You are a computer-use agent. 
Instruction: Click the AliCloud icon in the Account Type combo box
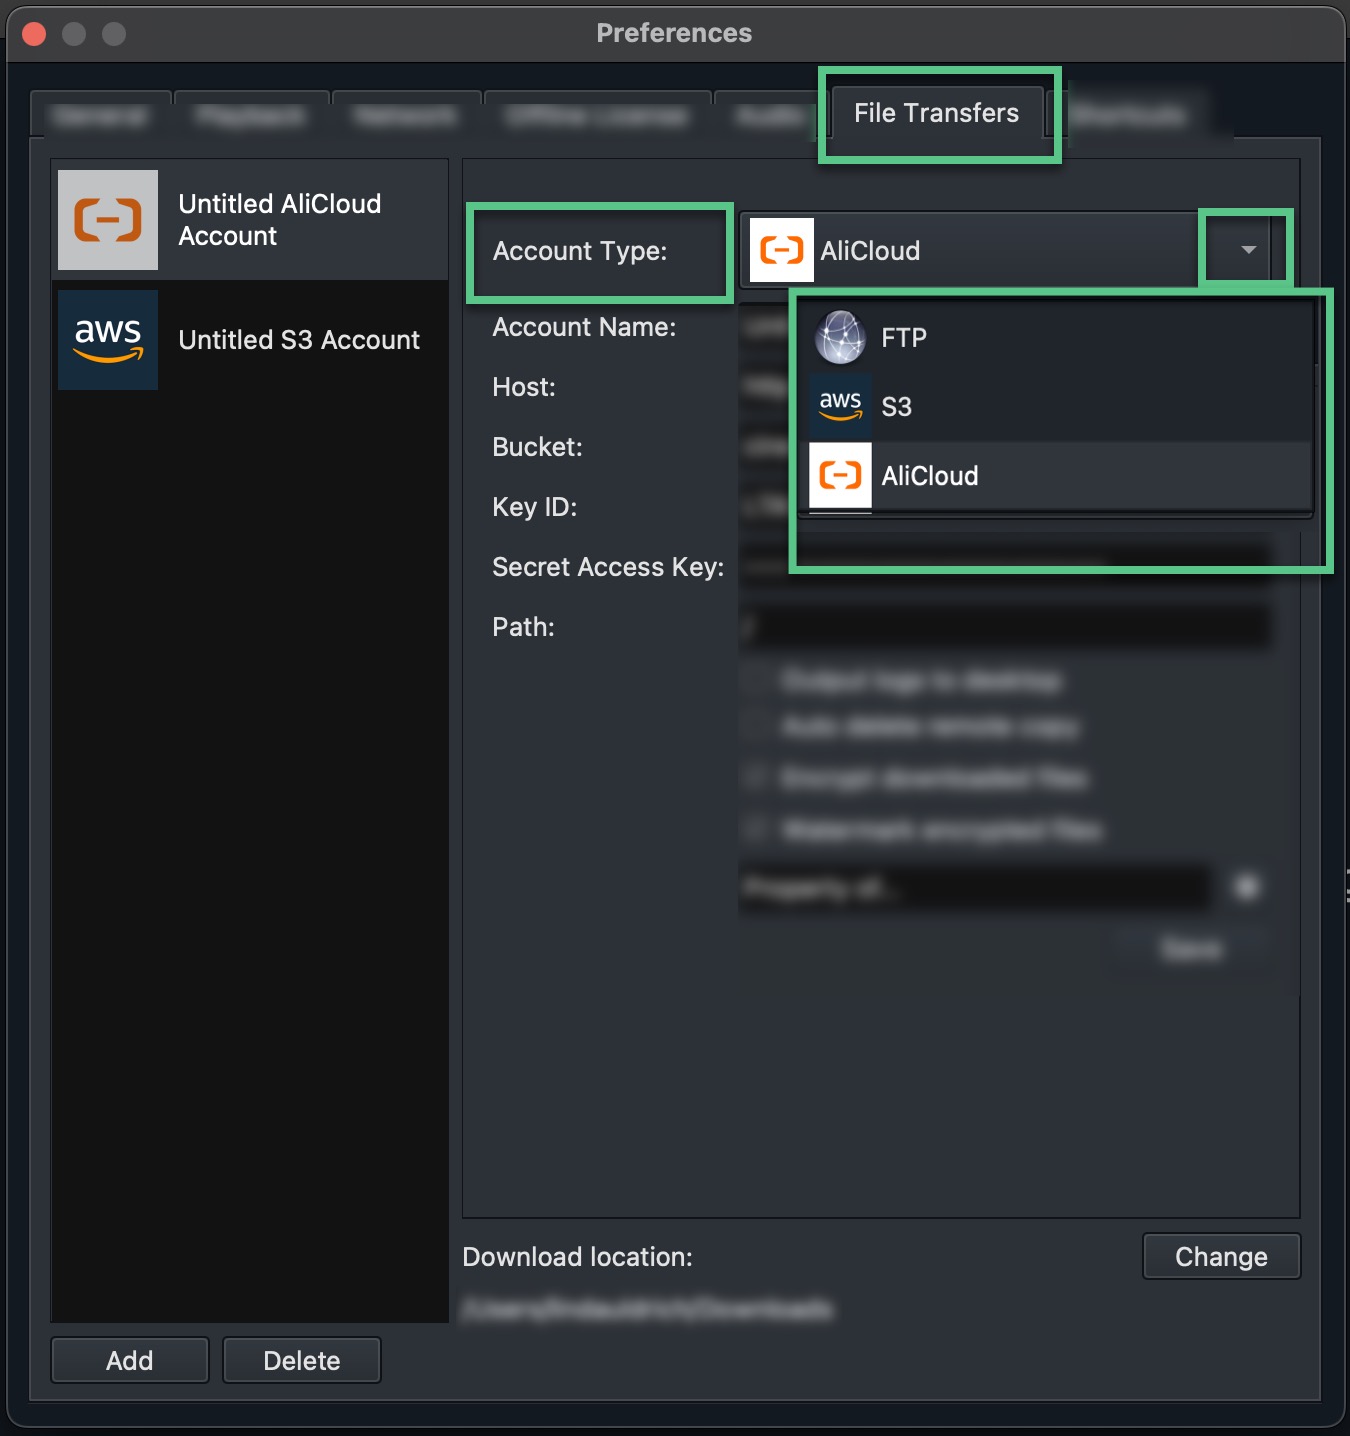click(x=782, y=250)
